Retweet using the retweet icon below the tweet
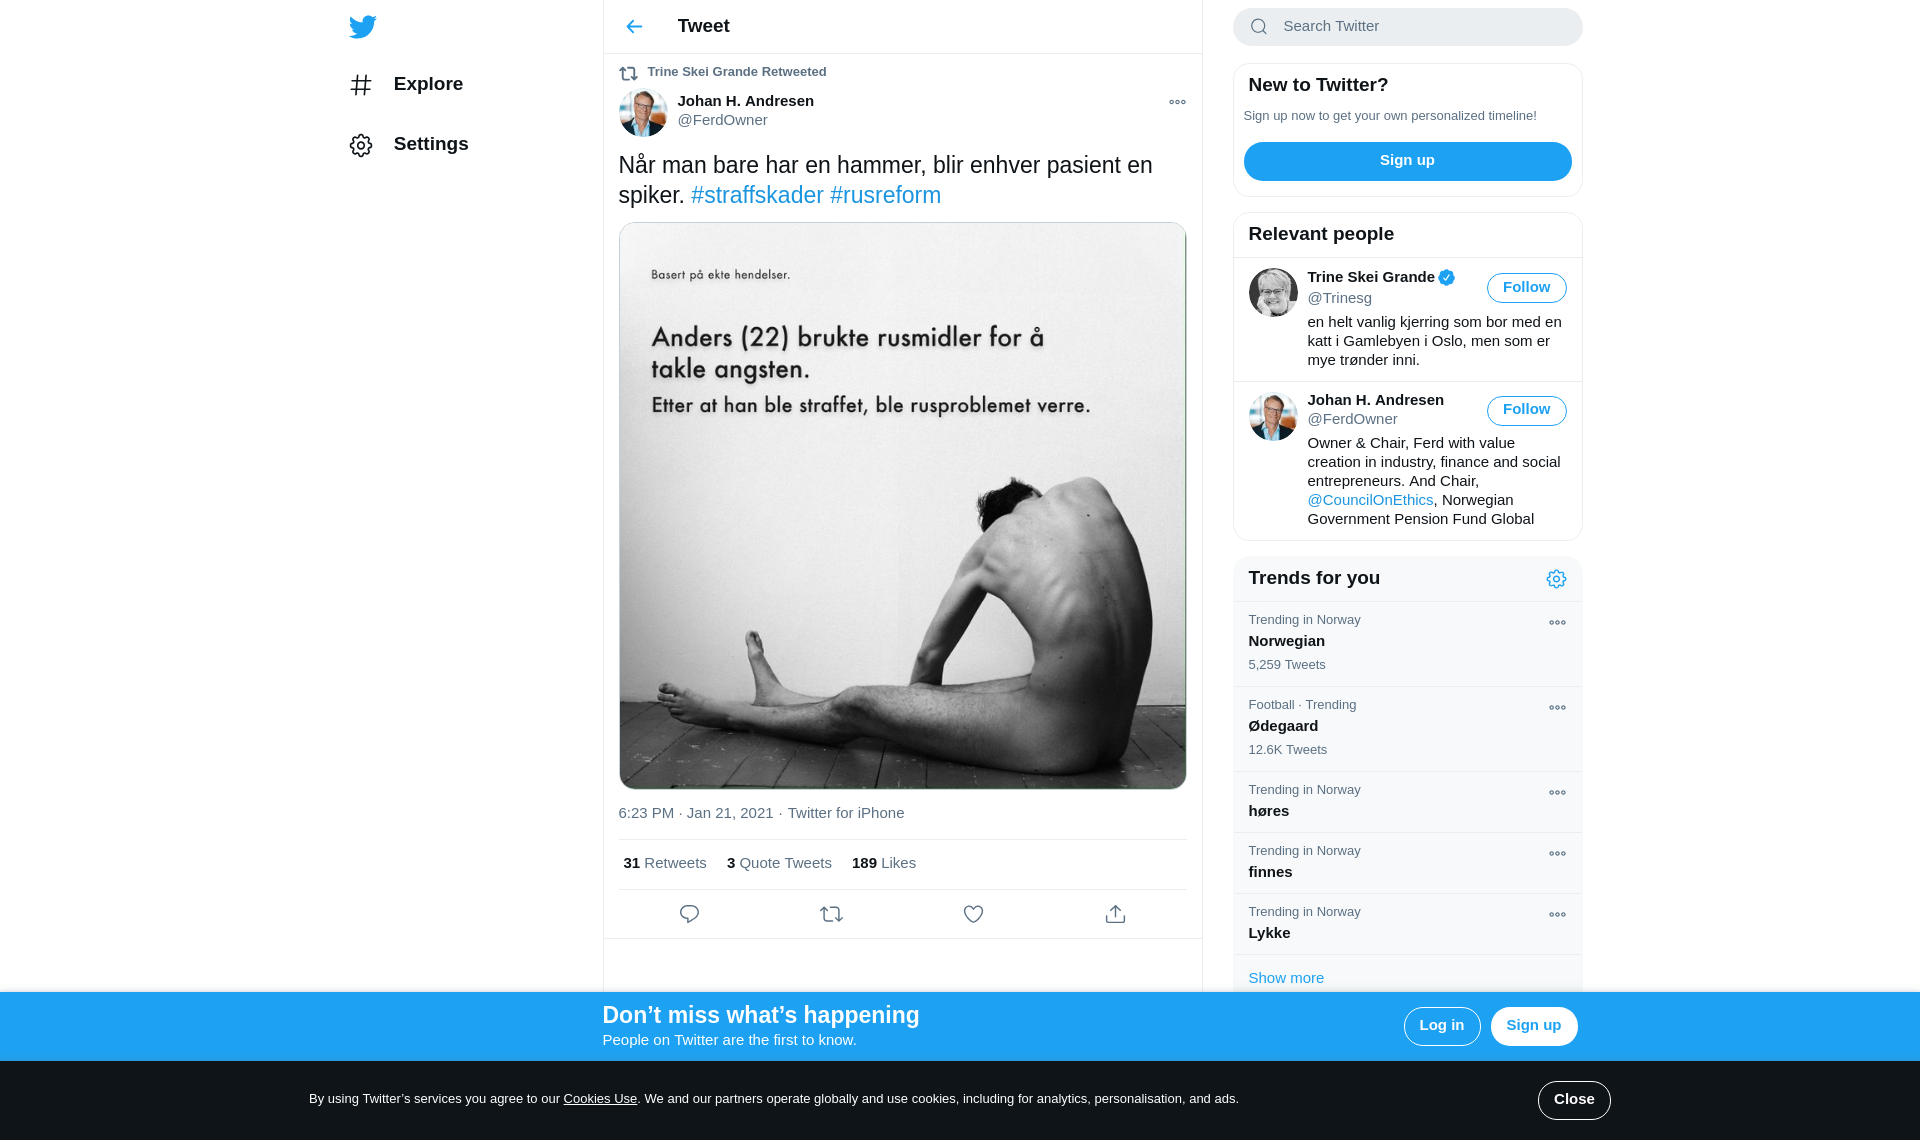Screen dimensions: 1920x1140 [x=831, y=914]
